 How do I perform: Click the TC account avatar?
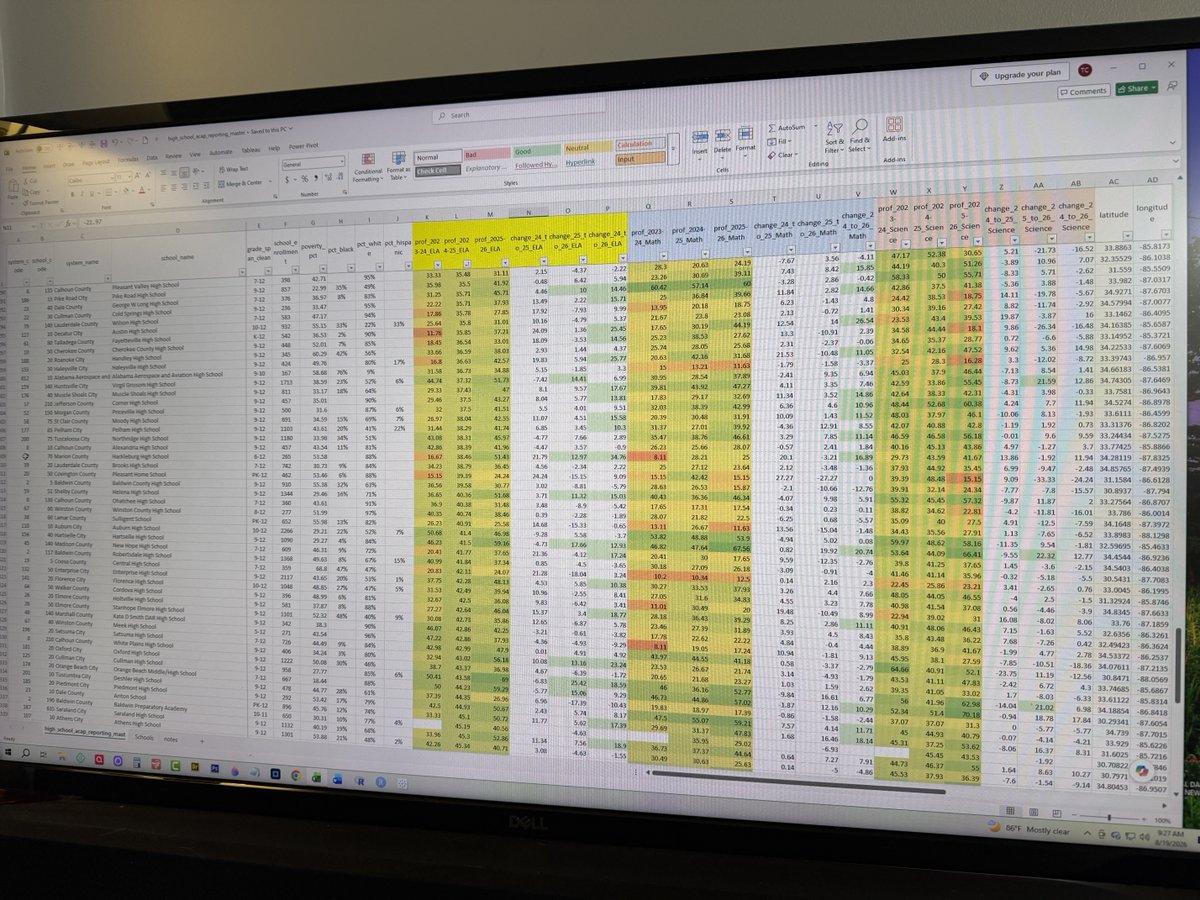[1085, 70]
